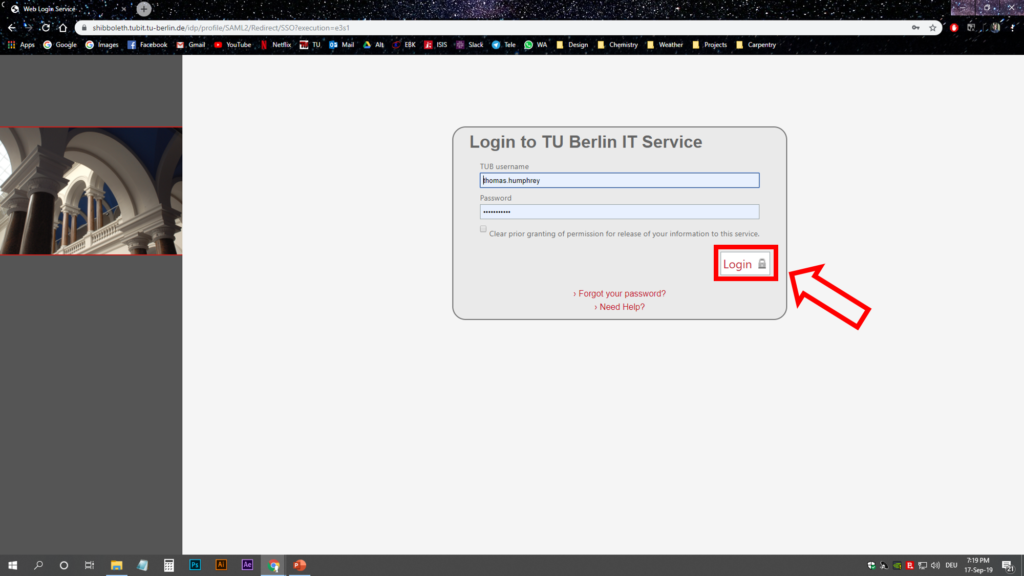Open the Netflix bookmark
The width and height of the screenshot is (1024, 576).
tap(275, 45)
